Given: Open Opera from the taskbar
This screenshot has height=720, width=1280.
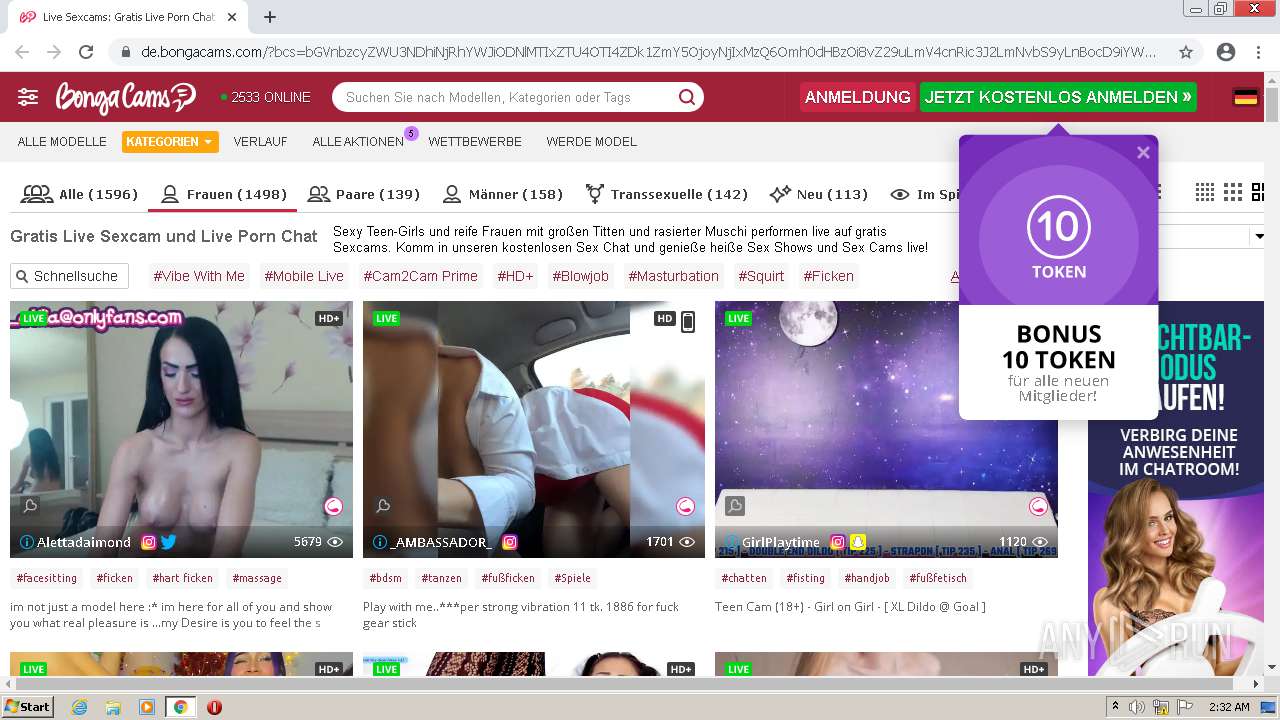Looking at the screenshot, I should tap(214, 707).
